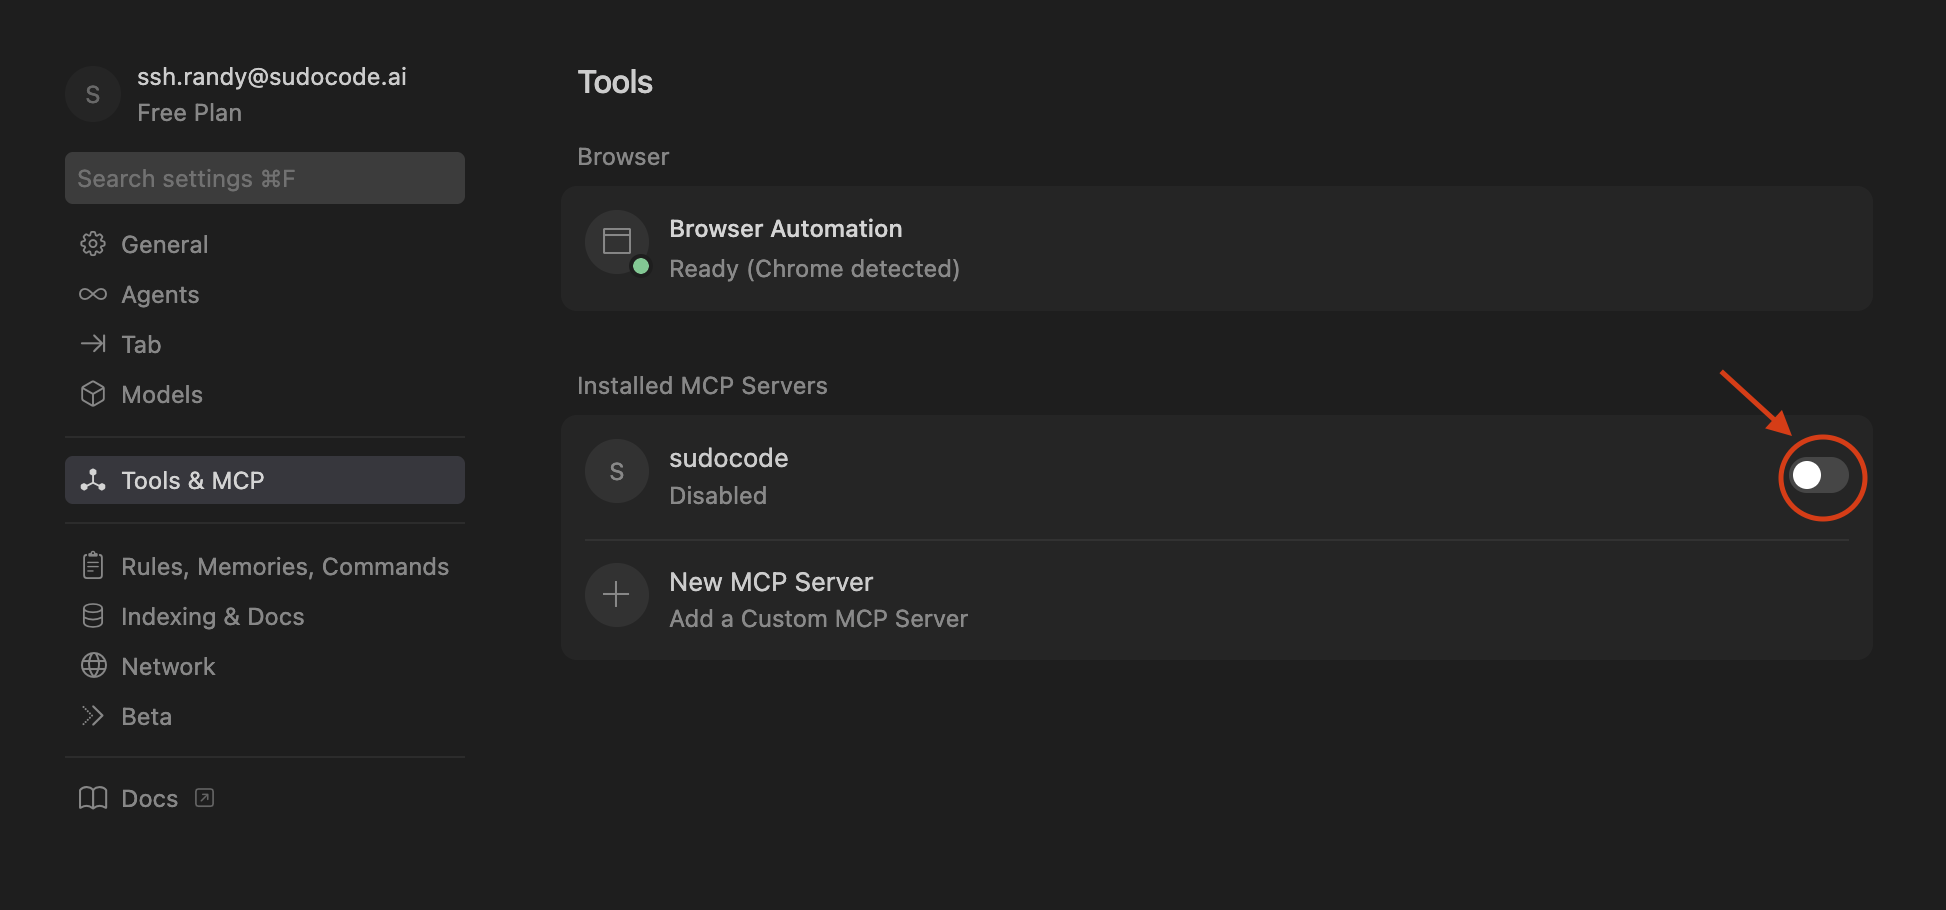Click New MCP Server to add one

(770, 582)
